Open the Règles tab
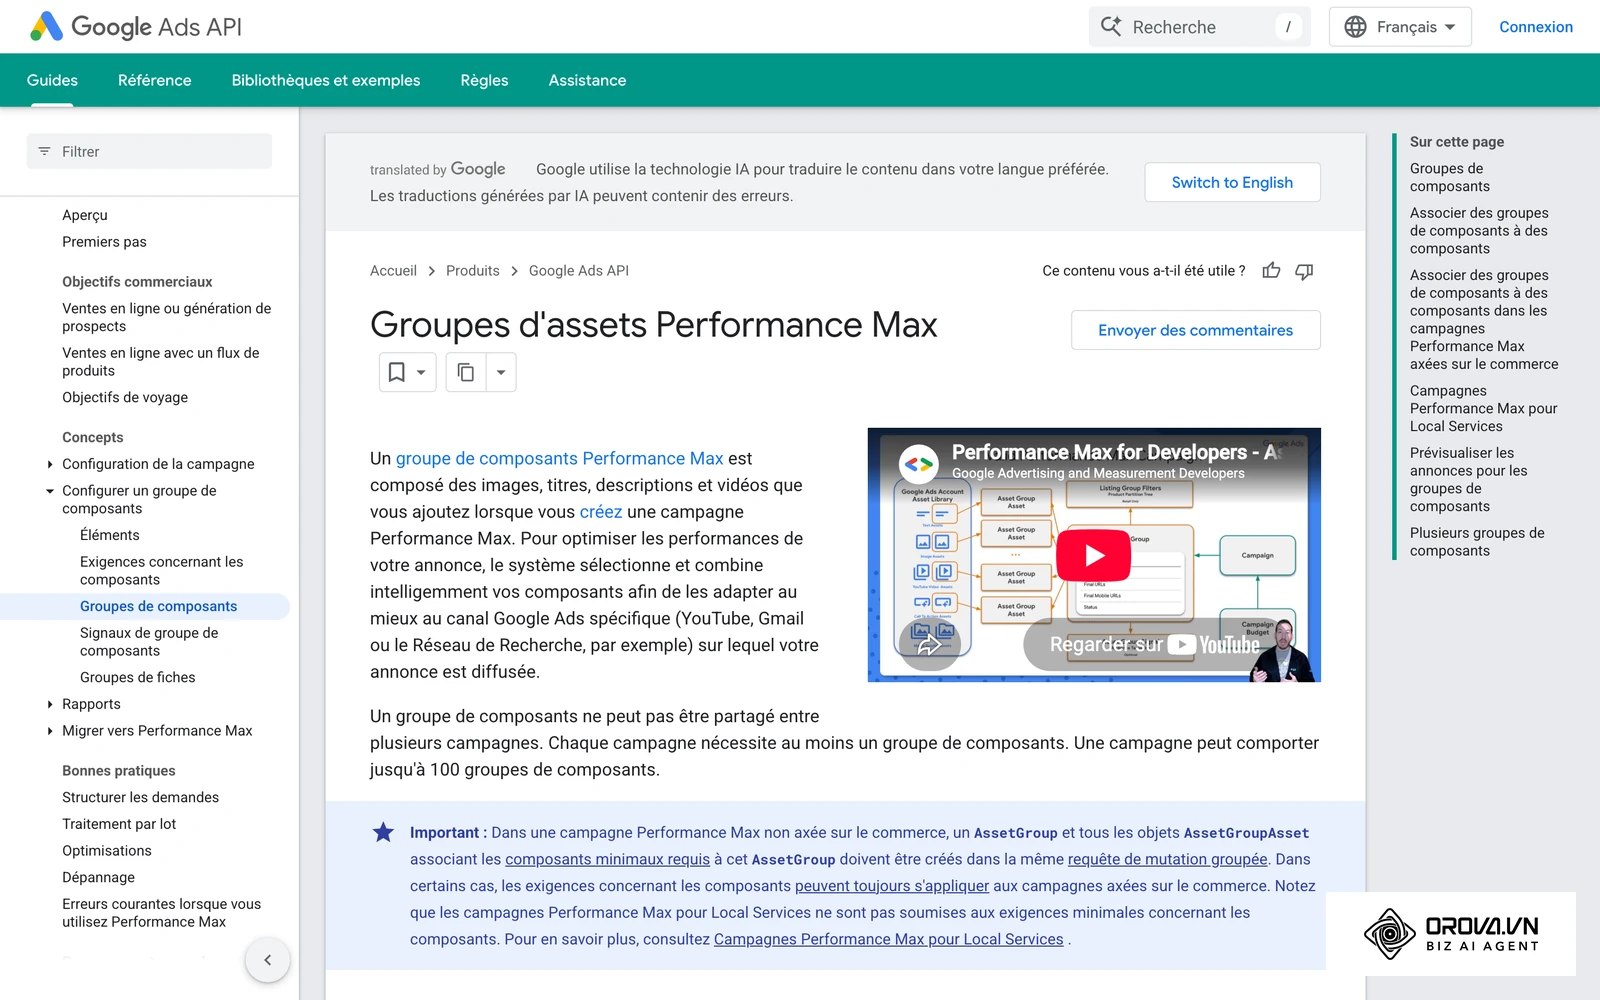 [x=484, y=80]
